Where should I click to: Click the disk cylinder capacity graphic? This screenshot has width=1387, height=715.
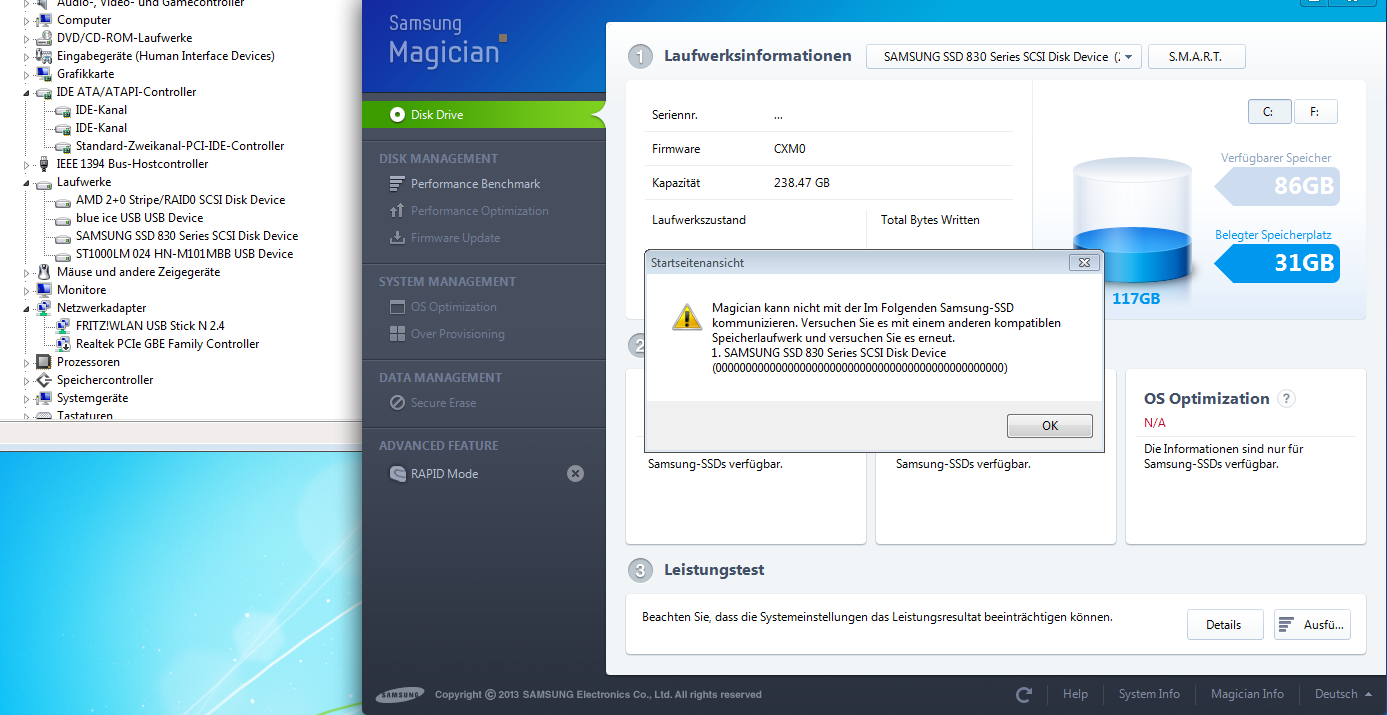[x=1131, y=220]
